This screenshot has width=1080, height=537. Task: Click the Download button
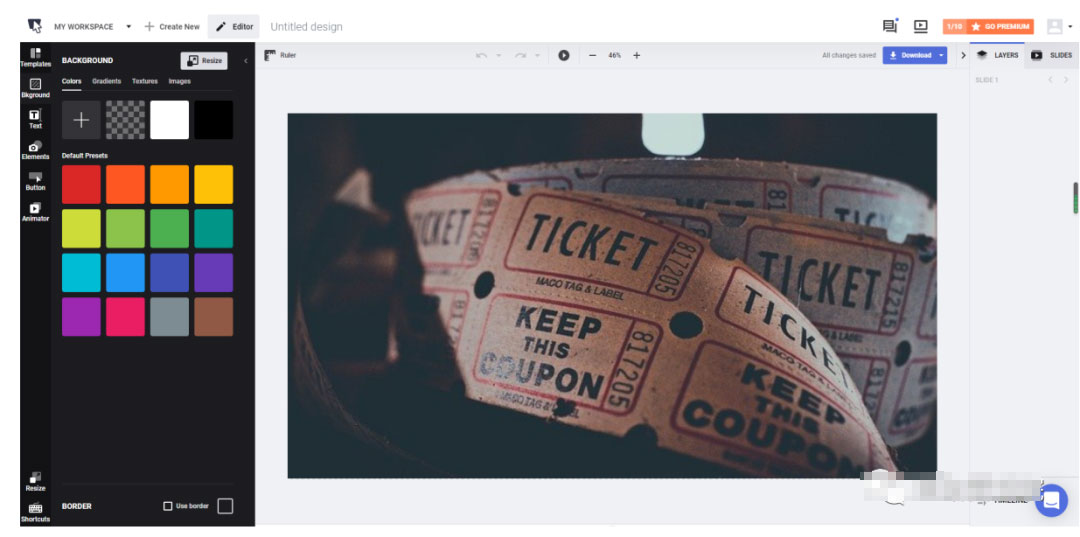point(909,55)
